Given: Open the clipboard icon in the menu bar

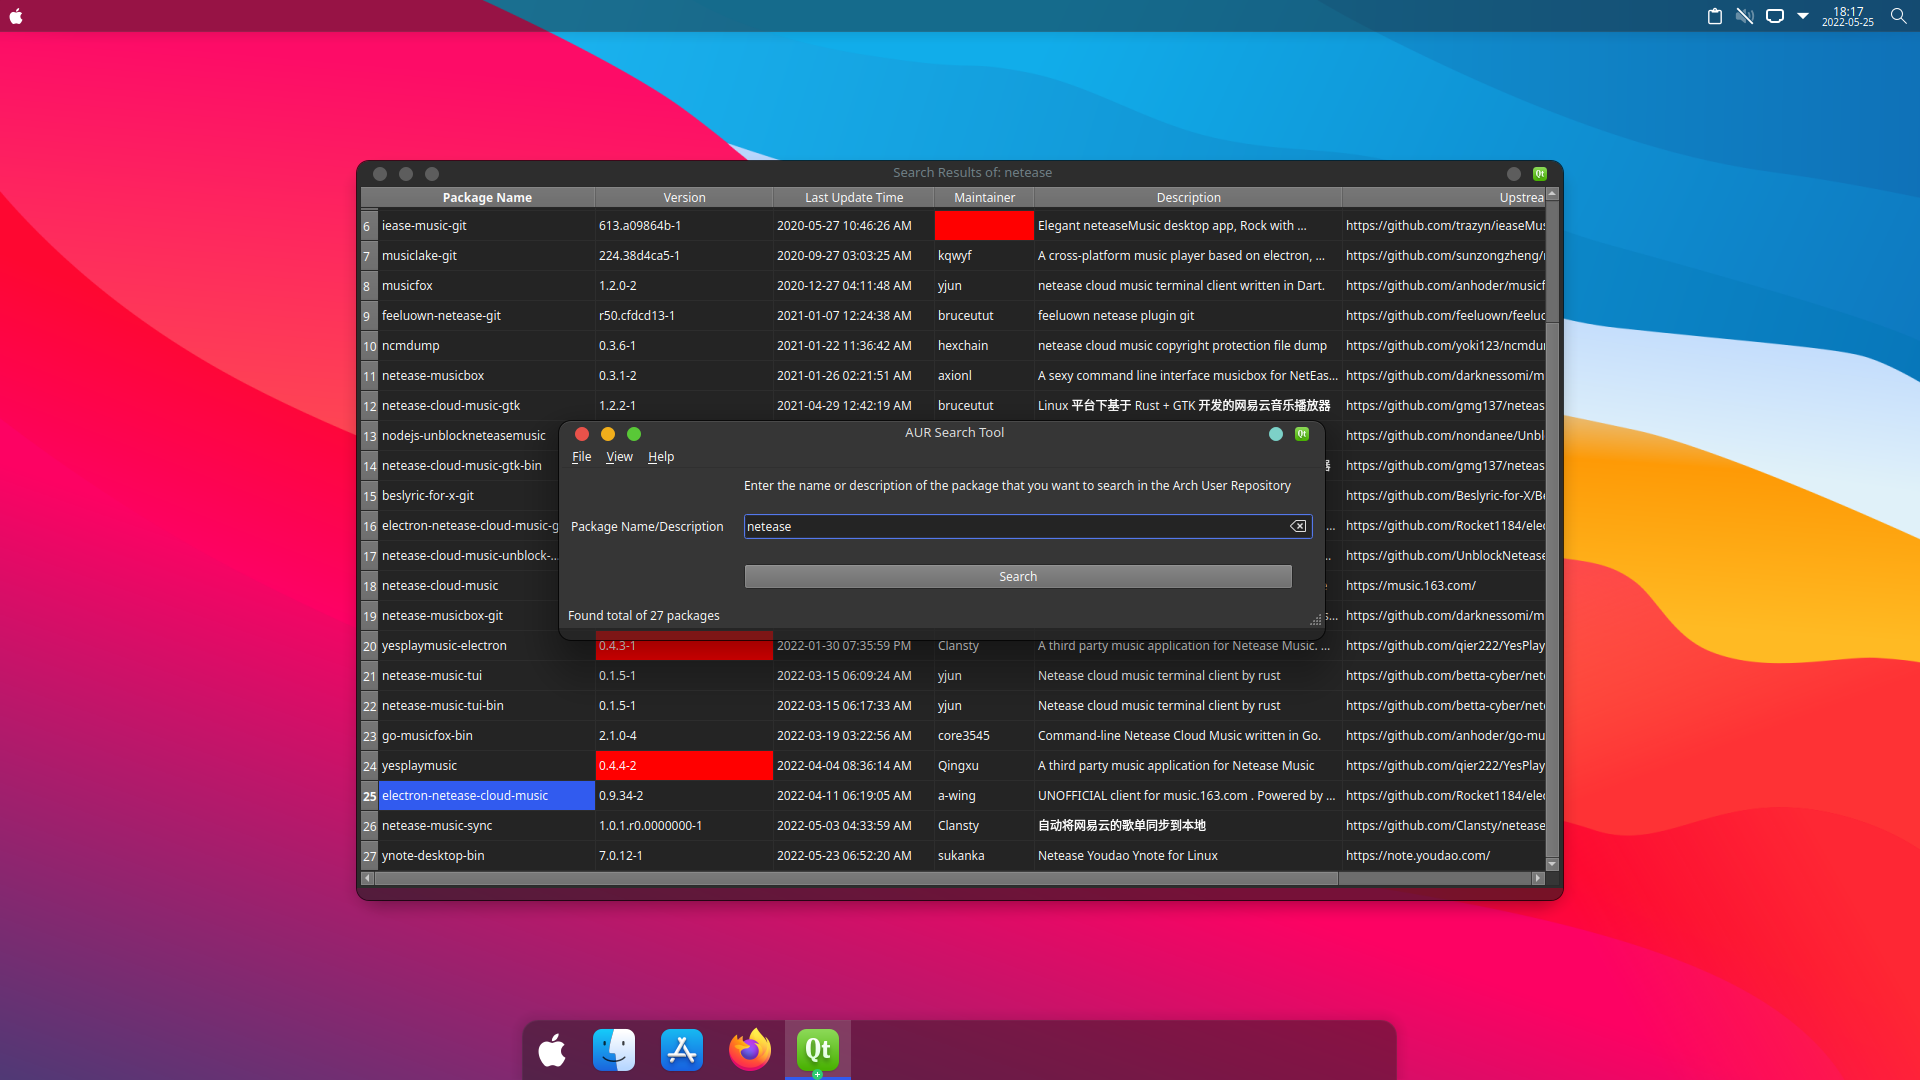Looking at the screenshot, I should (x=1715, y=16).
